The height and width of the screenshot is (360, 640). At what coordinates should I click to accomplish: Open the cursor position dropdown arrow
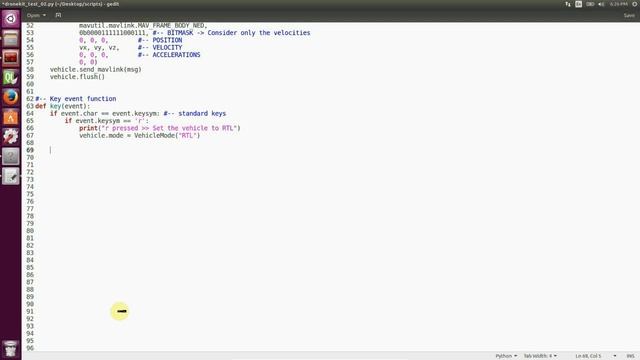point(615,356)
